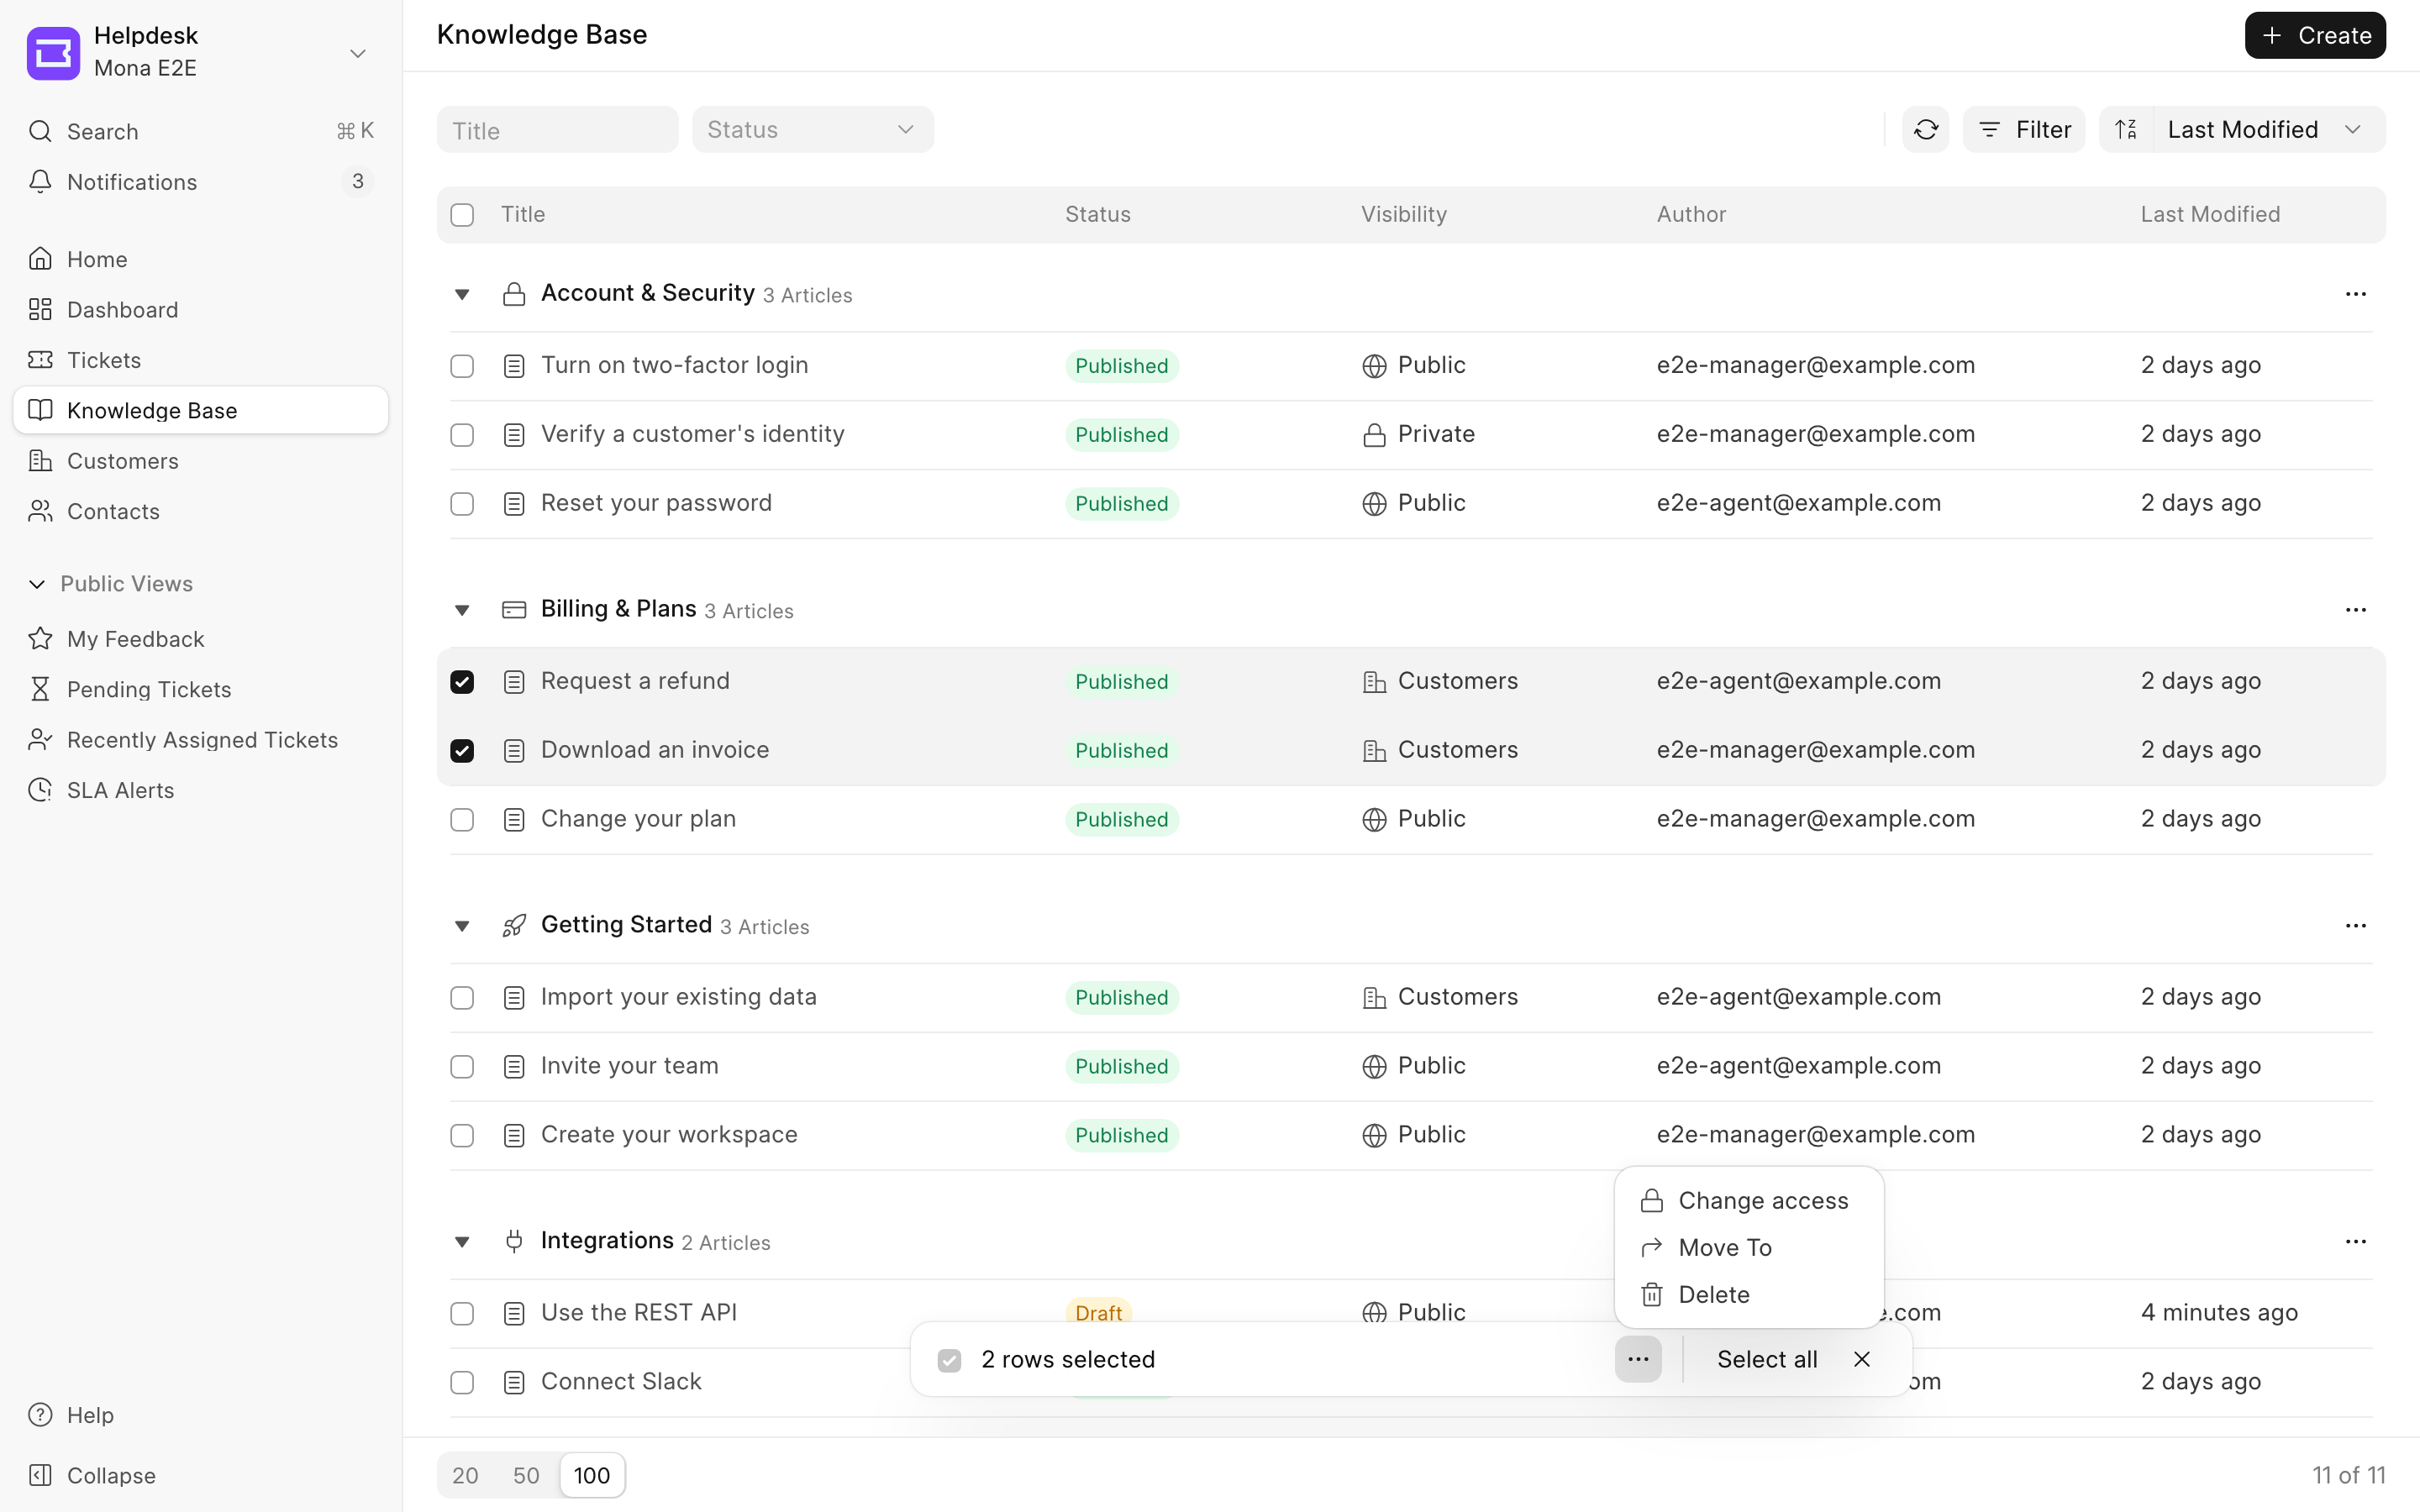
Task: Click the Help link in sidebar
Action: tap(200, 1415)
